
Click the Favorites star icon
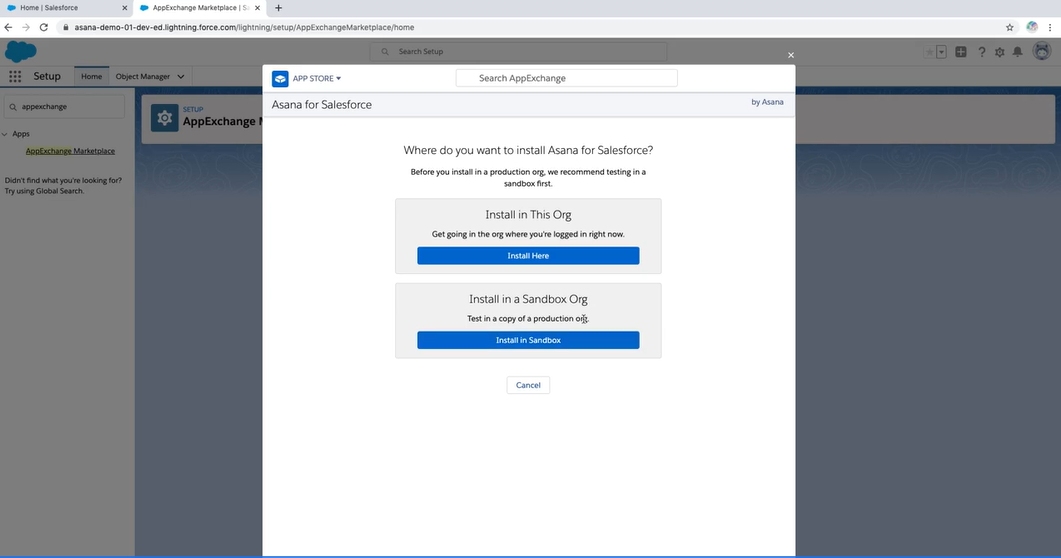(x=930, y=52)
